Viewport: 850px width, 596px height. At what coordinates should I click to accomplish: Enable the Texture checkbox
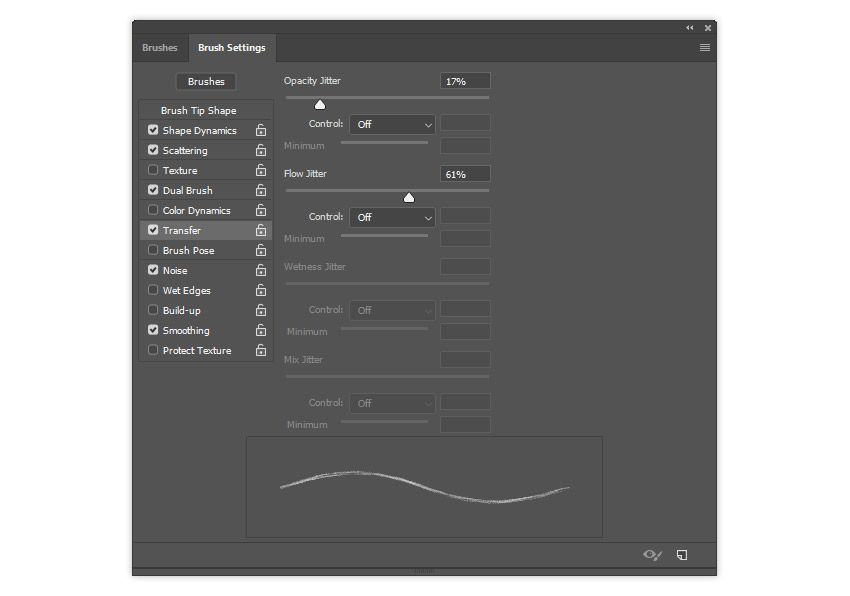tap(153, 170)
